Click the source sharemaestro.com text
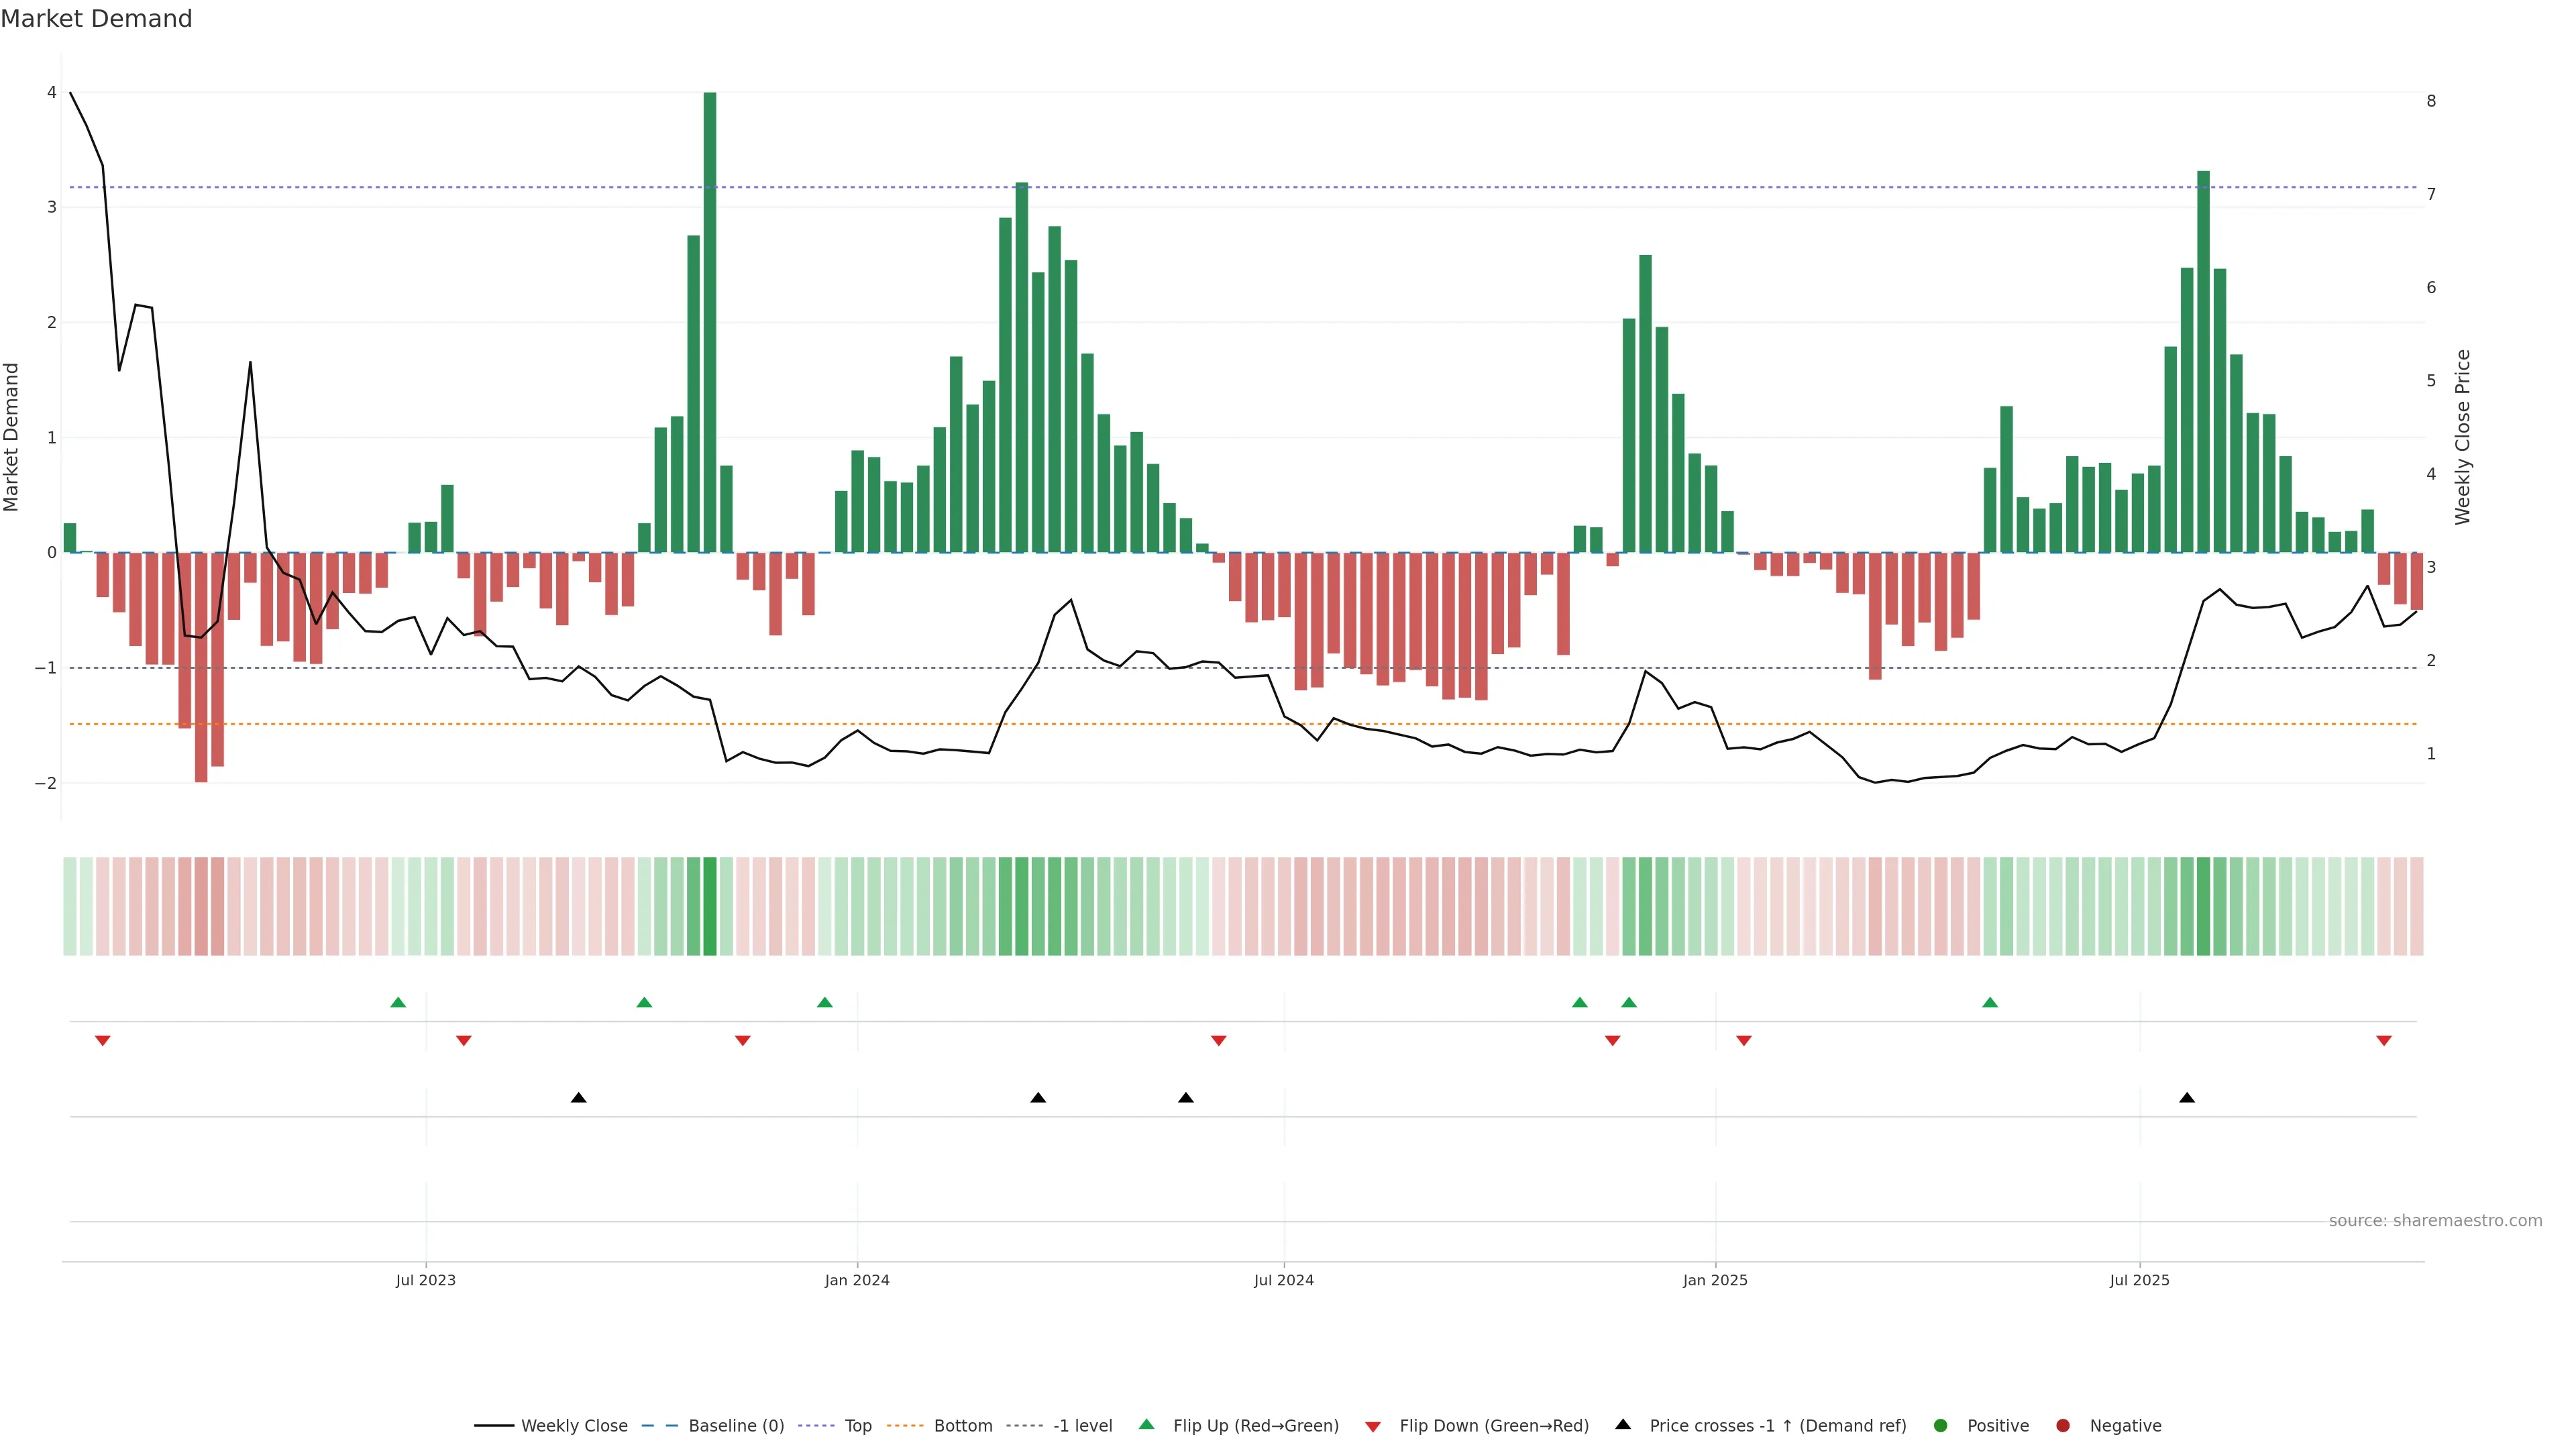This screenshot has width=2576, height=1449. click(2435, 1220)
